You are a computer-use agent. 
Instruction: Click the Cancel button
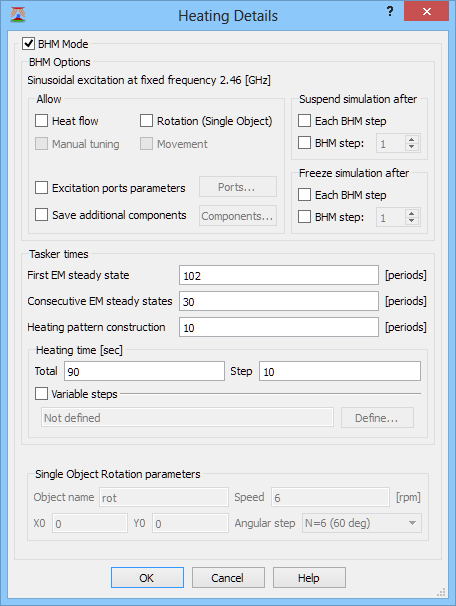coord(228,578)
